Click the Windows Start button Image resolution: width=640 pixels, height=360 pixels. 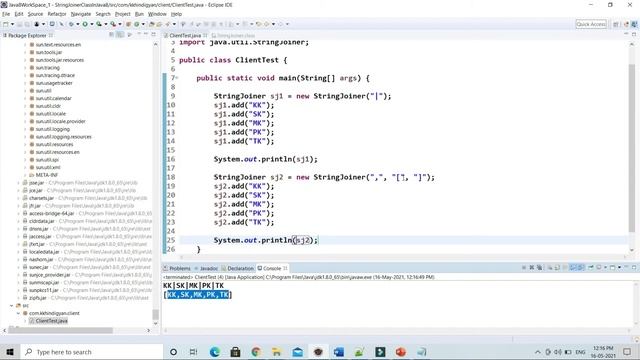10,352
